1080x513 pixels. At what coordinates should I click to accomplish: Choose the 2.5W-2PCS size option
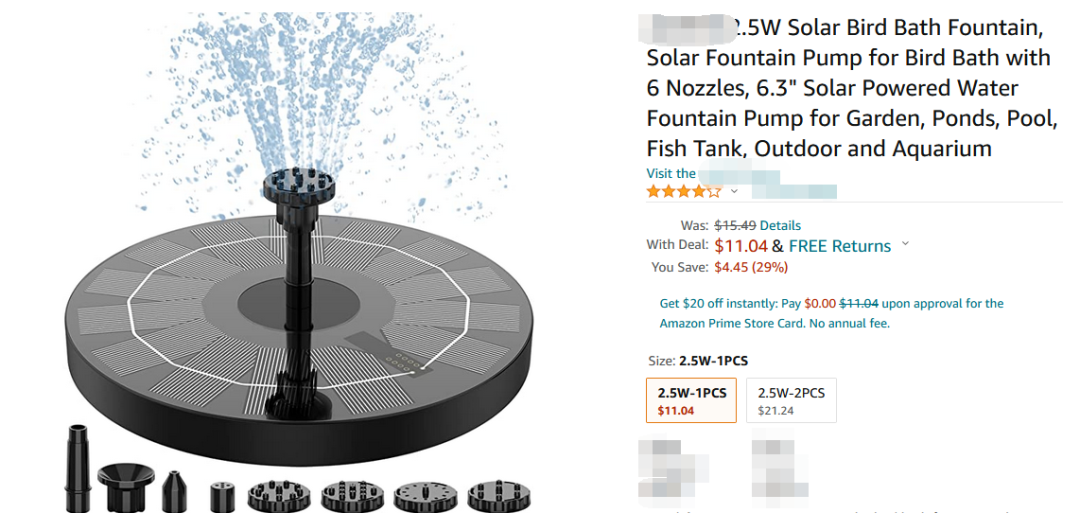click(791, 400)
